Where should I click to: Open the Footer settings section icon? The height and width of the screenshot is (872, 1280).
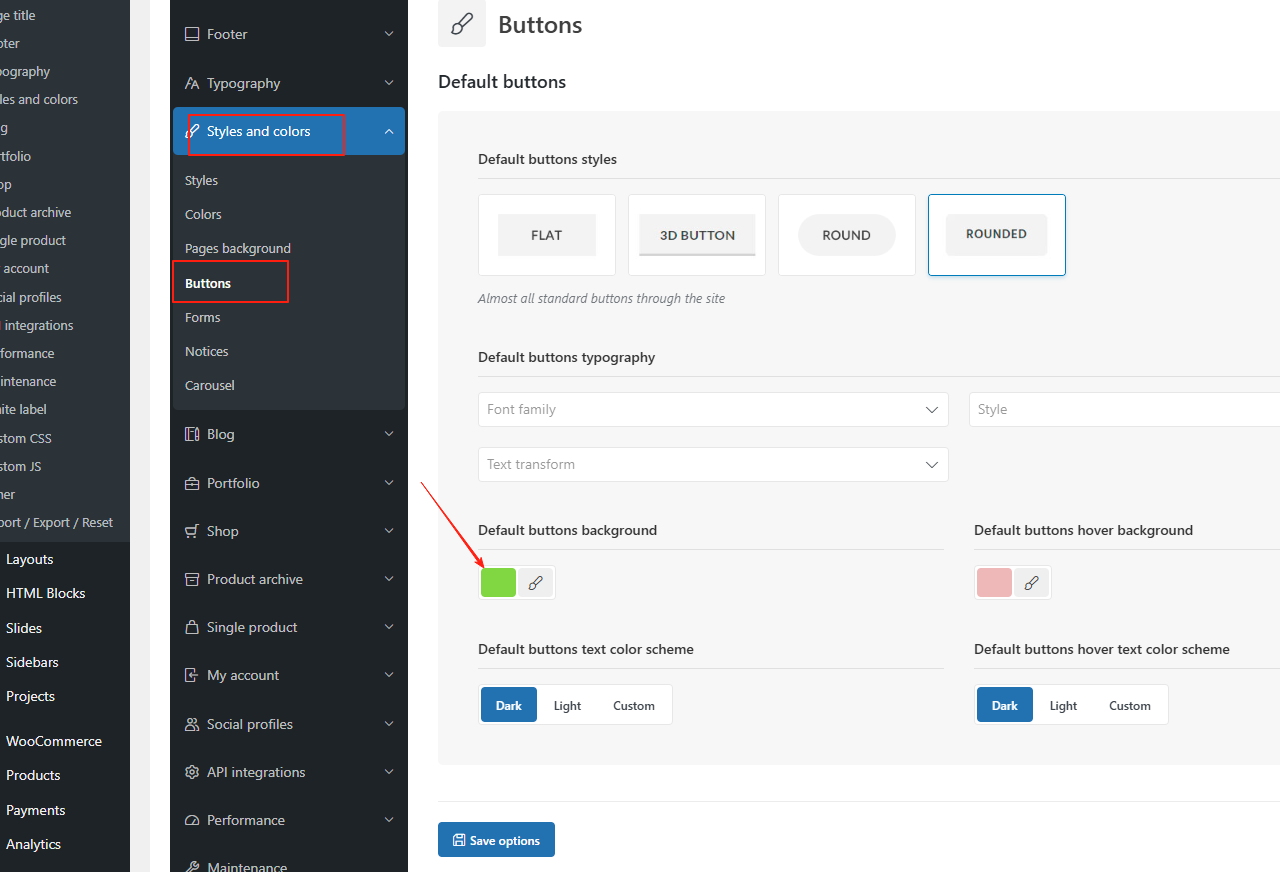191,33
